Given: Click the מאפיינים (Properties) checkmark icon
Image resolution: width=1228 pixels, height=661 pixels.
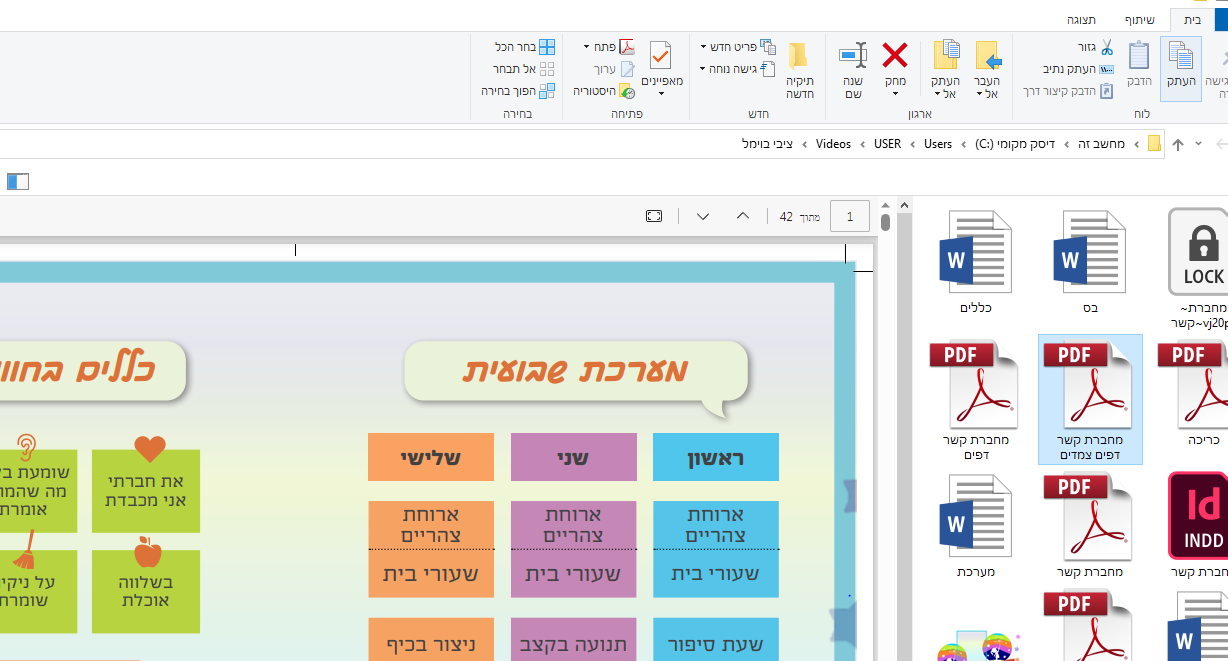Looking at the screenshot, I should 661,54.
